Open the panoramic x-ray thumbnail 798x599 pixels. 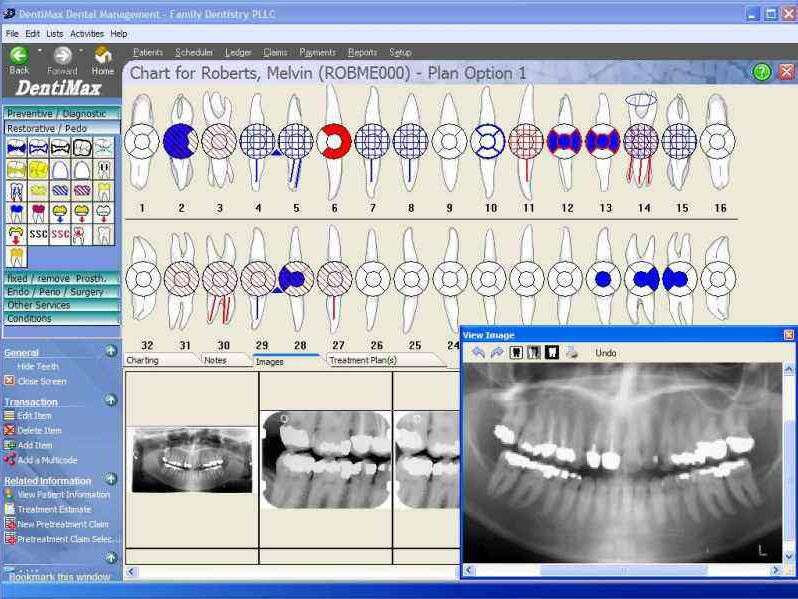(192, 461)
